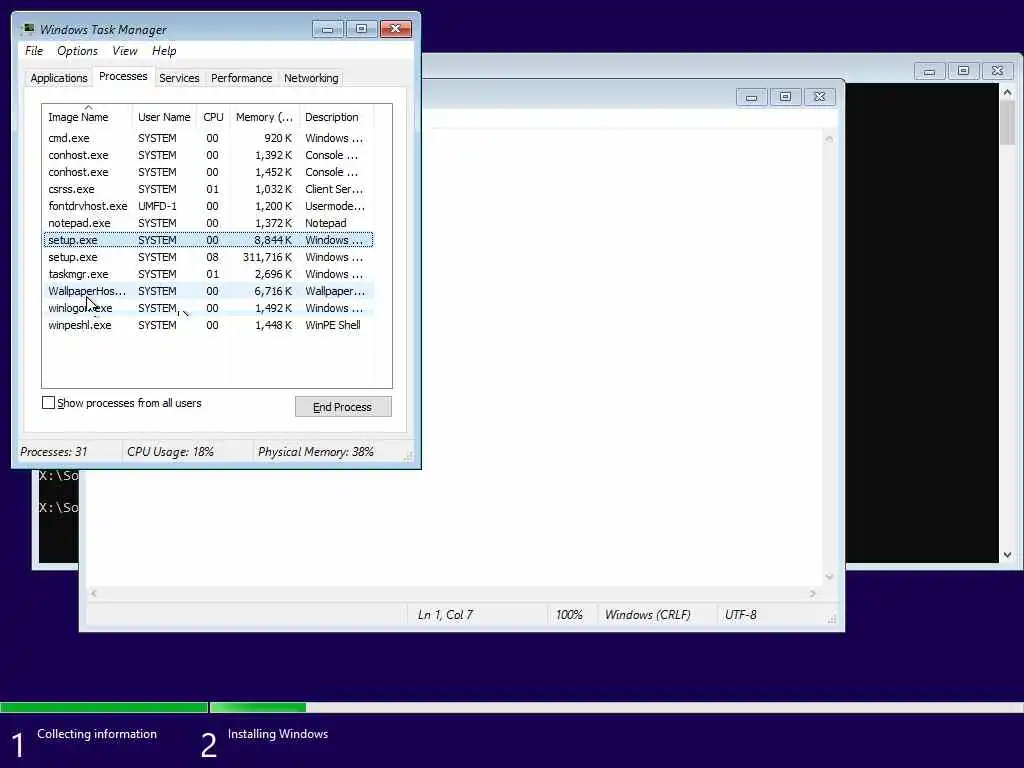Close the Task Manager window
The image size is (1024, 768).
(x=396, y=29)
